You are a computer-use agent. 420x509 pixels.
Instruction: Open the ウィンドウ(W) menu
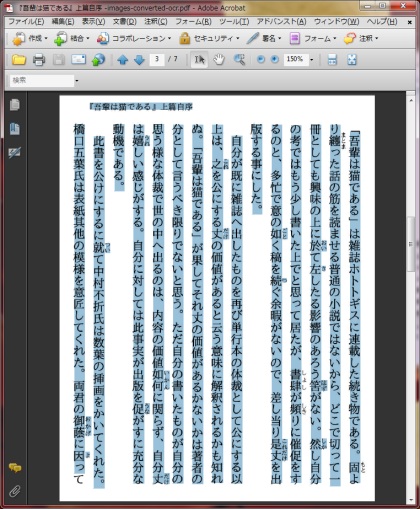[336, 22]
